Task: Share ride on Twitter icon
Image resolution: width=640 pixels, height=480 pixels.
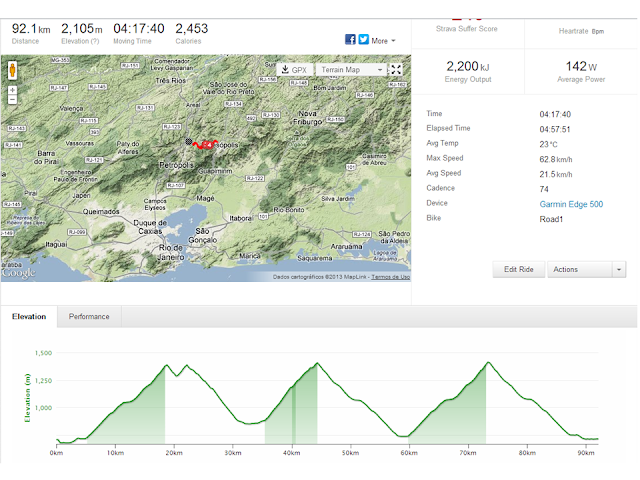Action: pyautogui.click(x=364, y=39)
